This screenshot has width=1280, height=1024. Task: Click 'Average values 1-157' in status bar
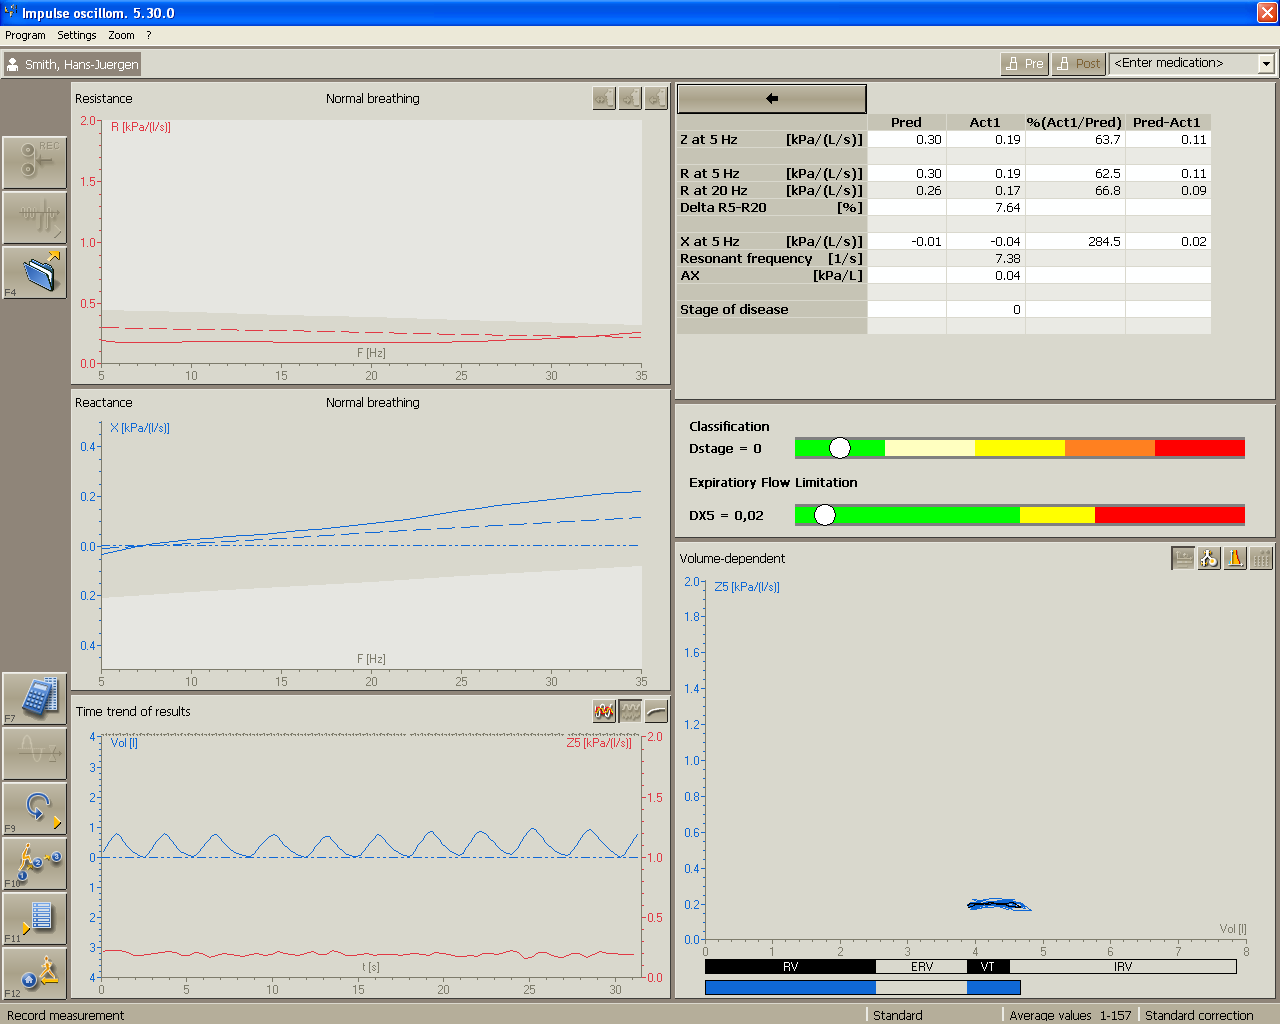(x=1070, y=1015)
